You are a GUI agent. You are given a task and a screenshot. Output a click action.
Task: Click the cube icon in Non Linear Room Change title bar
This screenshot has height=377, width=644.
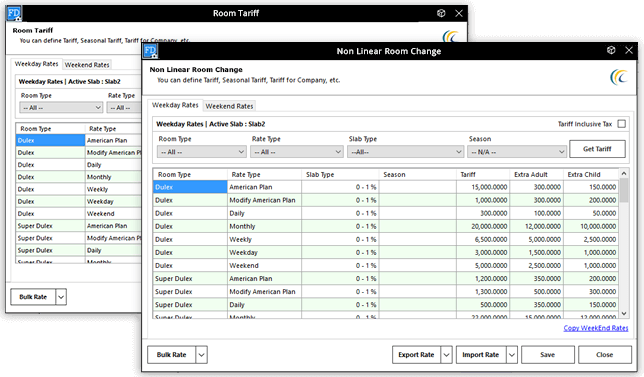pyautogui.click(x=611, y=50)
